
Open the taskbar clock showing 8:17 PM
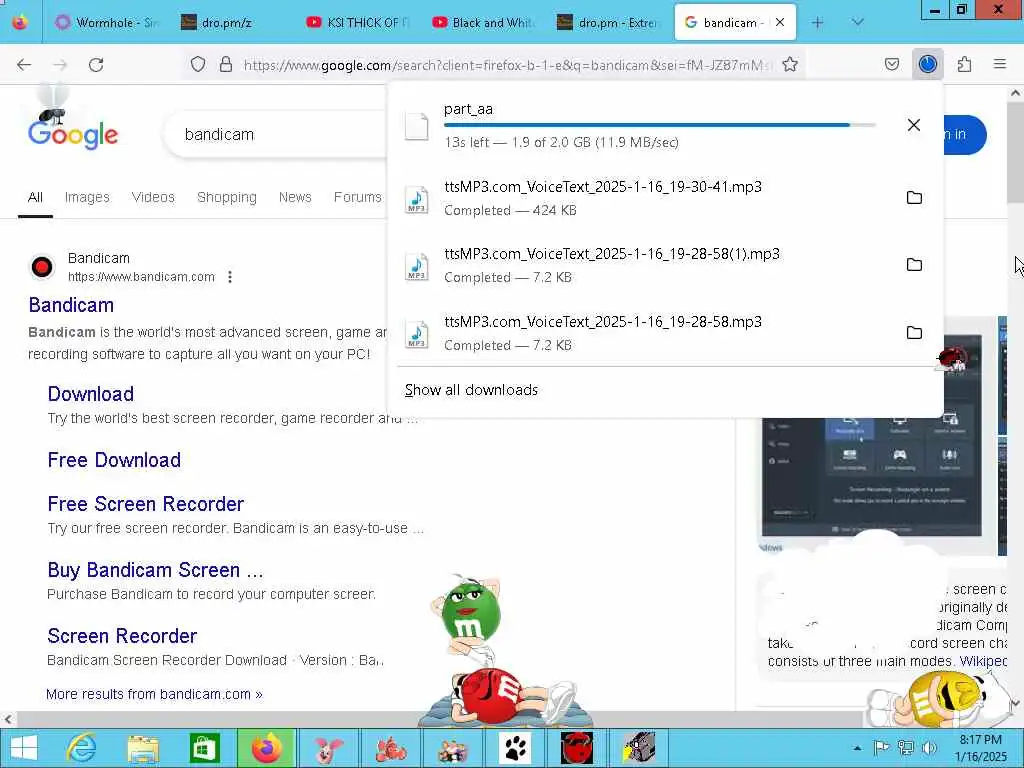(x=980, y=748)
